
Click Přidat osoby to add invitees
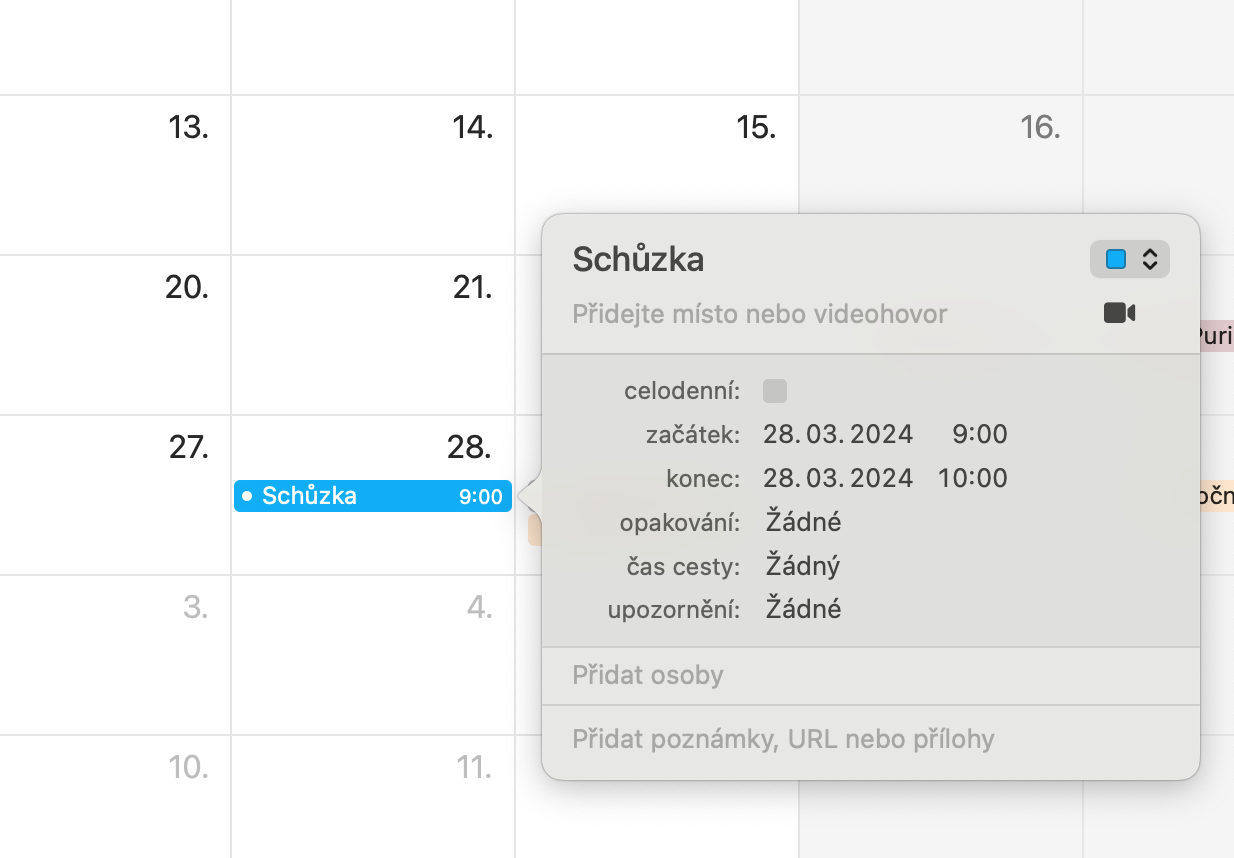tap(648, 676)
